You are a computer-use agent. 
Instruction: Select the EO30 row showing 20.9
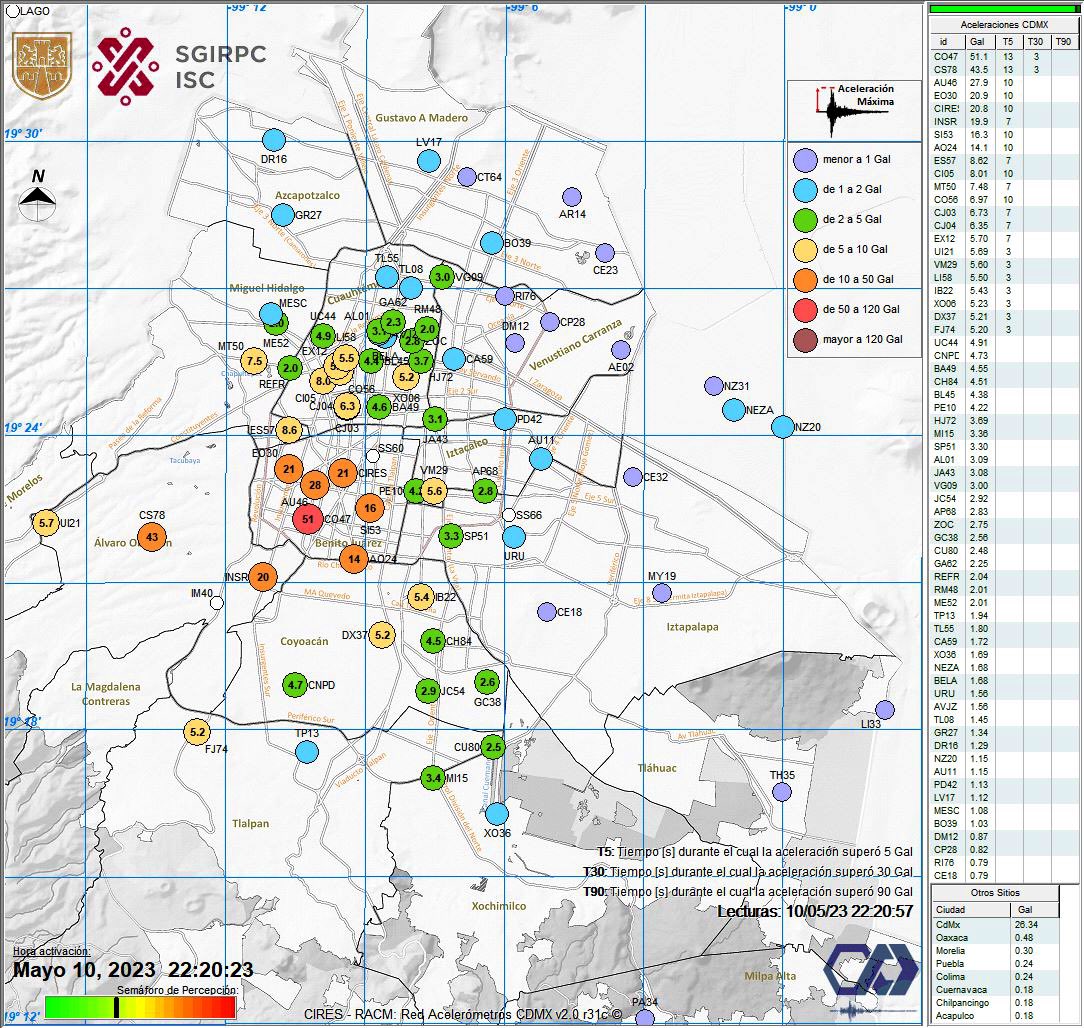click(x=1003, y=95)
